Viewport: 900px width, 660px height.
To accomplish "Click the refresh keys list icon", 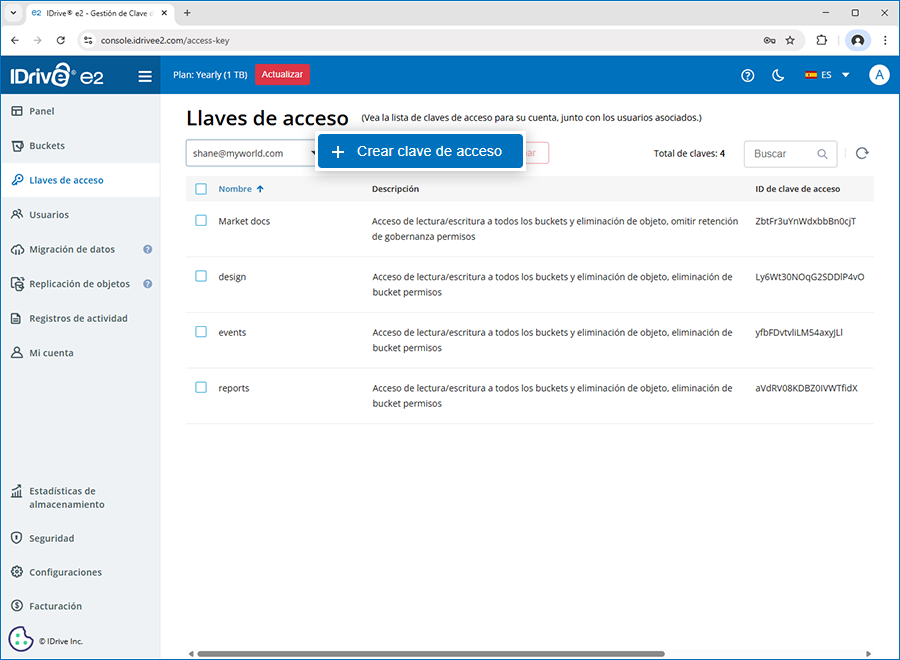I will click(x=862, y=153).
